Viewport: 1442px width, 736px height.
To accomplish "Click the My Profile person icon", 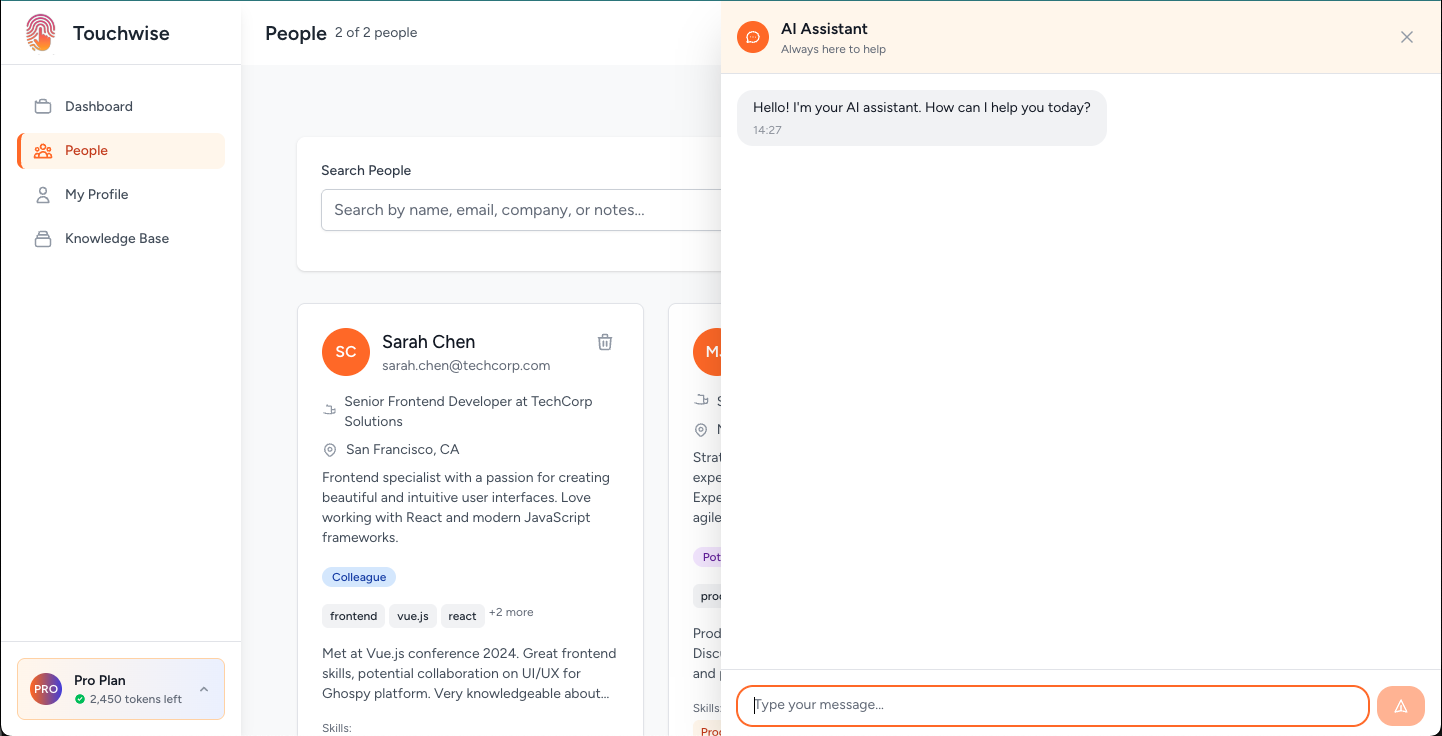I will (43, 195).
